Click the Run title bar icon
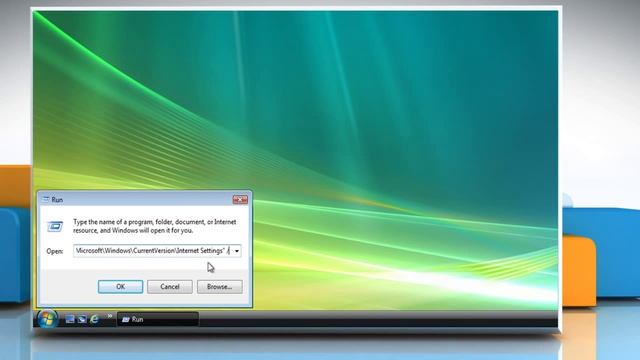This screenshot has height=360, width=640. pos(46,199)
